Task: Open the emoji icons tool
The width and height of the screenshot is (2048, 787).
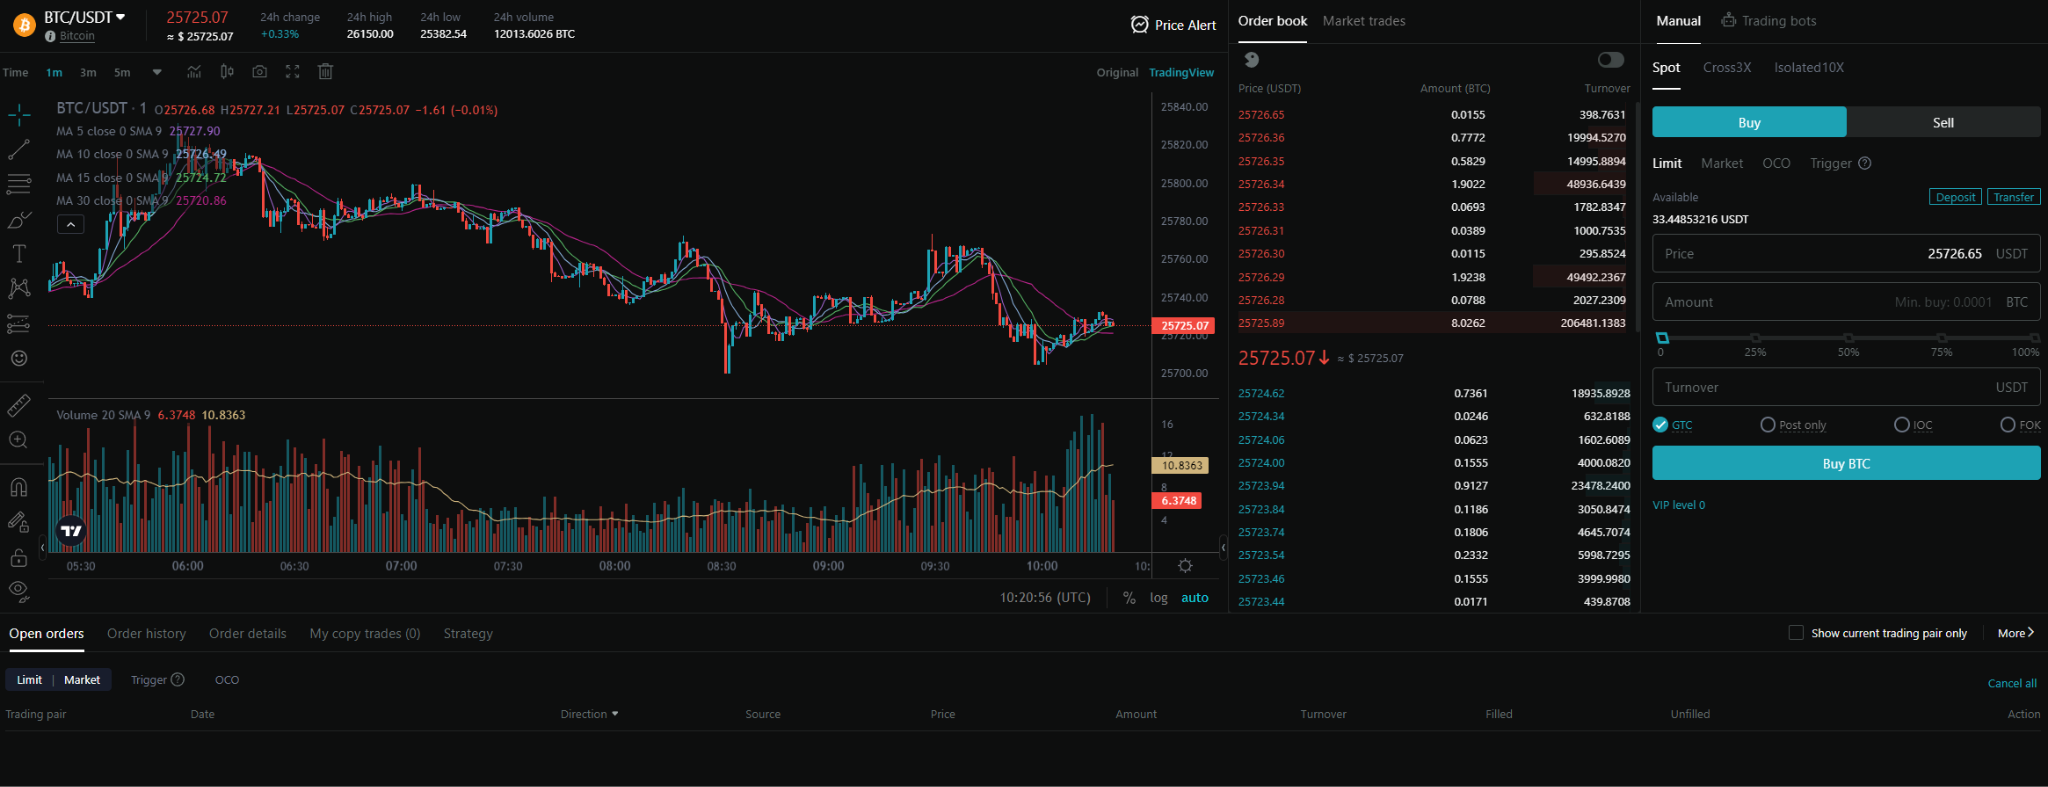Action: click(19, 358)
